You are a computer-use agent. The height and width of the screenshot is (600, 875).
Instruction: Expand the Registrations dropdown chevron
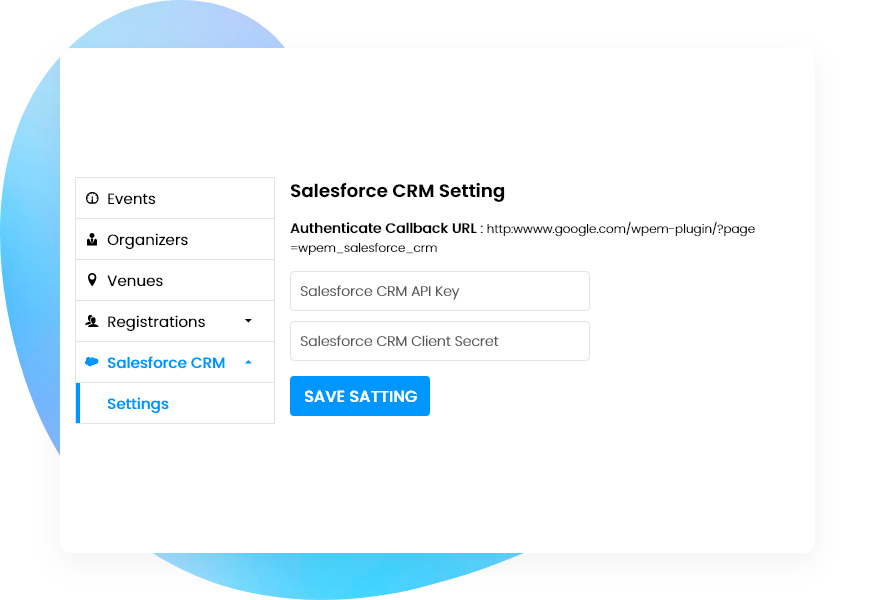[x=247, y=321]
